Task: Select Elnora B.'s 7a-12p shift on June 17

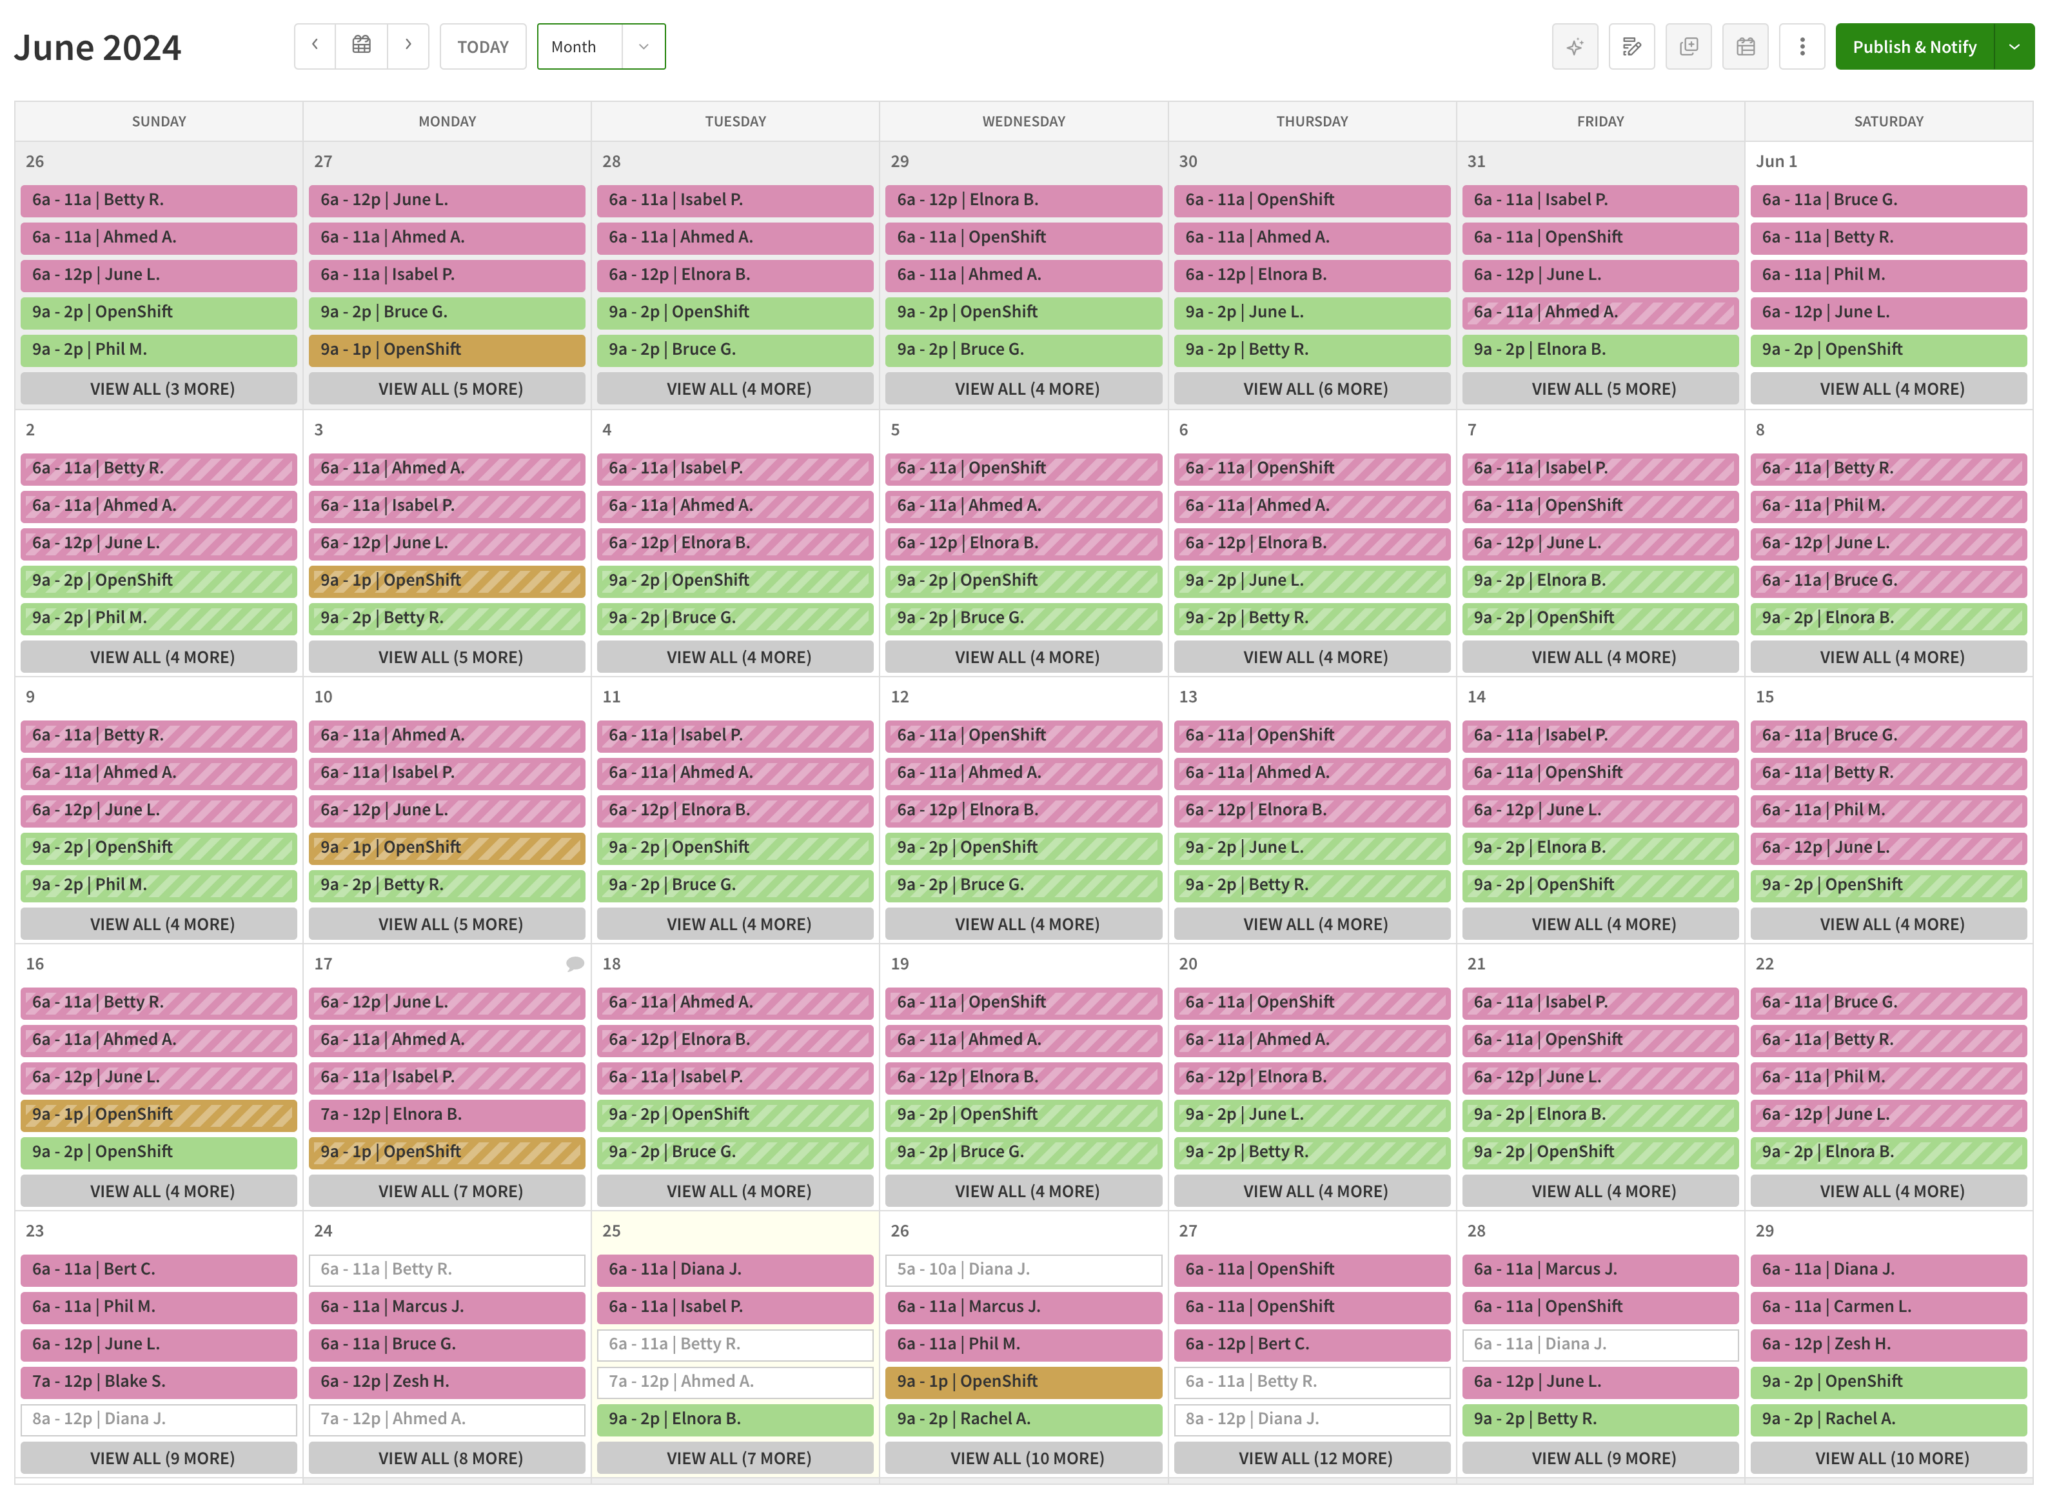Action: pyautogui.click(x=446, y=1114)
